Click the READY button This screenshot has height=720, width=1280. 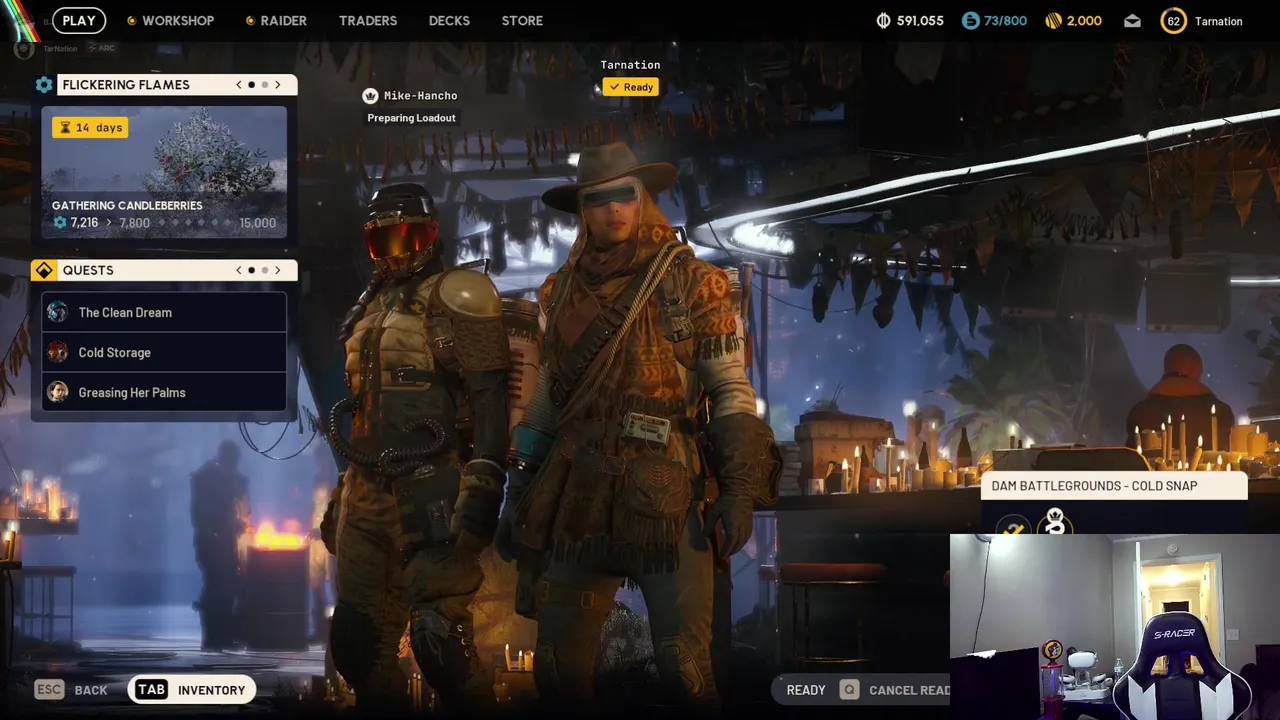[806, 690]
